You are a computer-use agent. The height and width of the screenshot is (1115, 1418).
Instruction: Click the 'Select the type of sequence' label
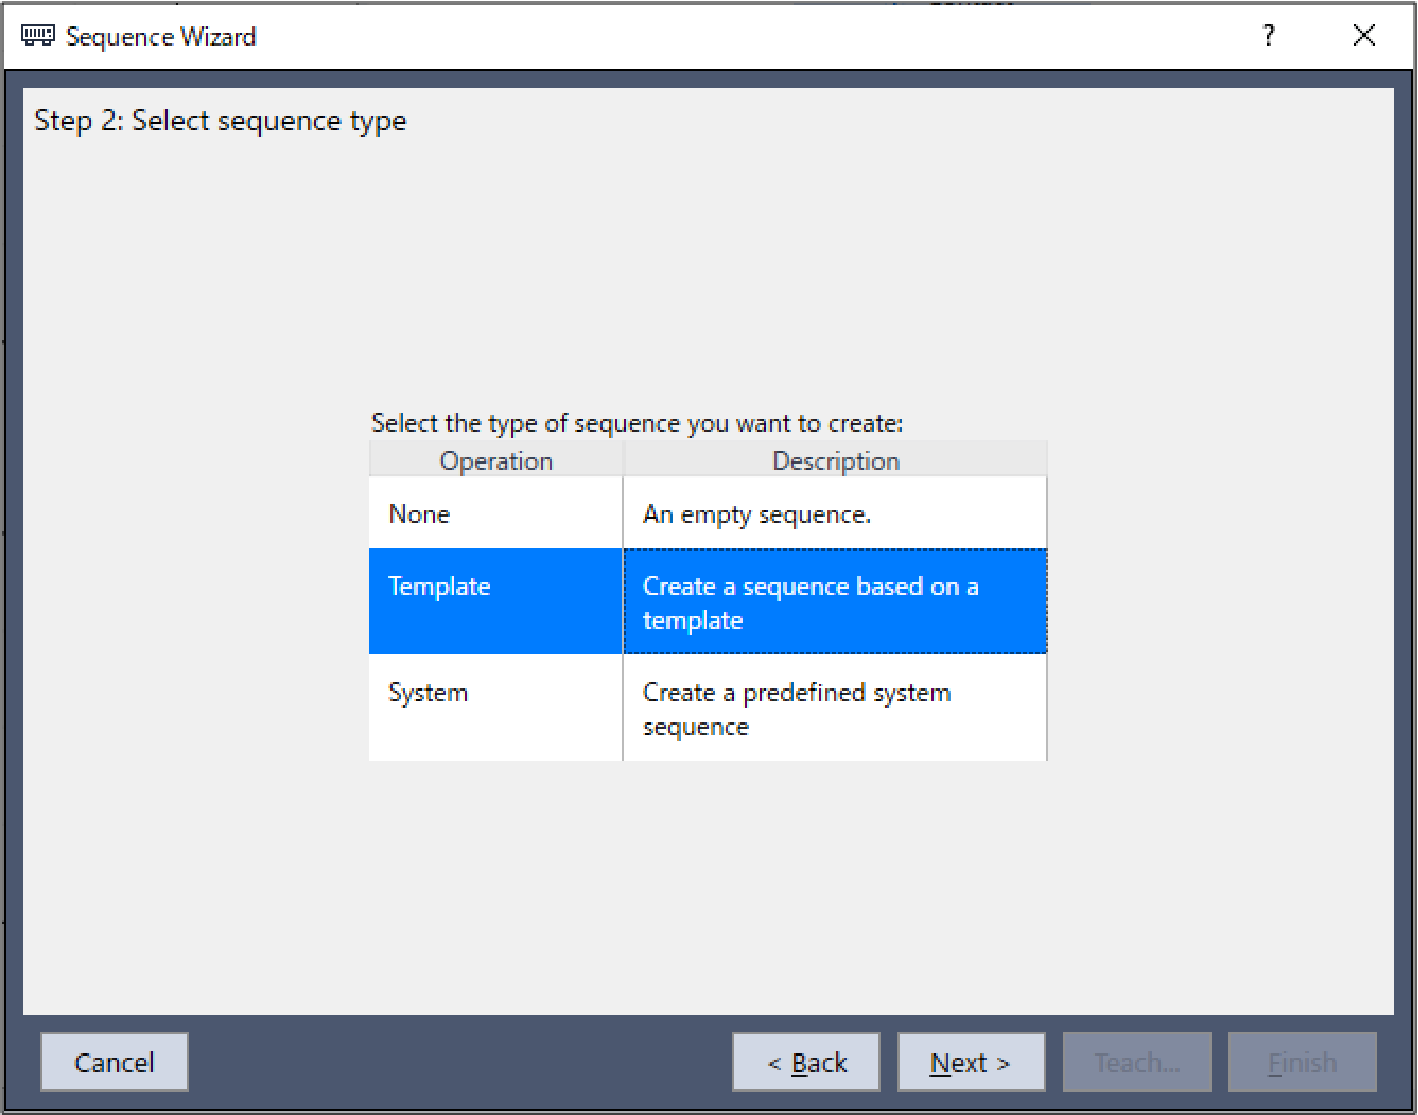point(637,423)
